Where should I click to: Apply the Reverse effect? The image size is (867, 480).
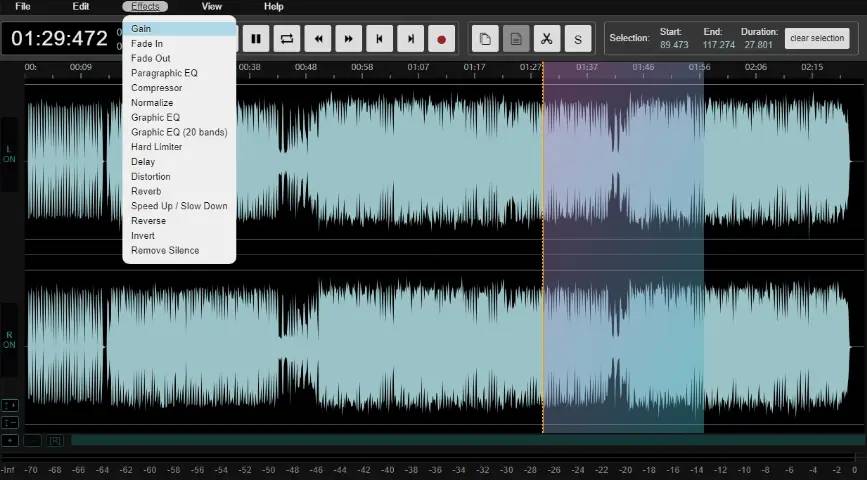click(x=179, y=221)
